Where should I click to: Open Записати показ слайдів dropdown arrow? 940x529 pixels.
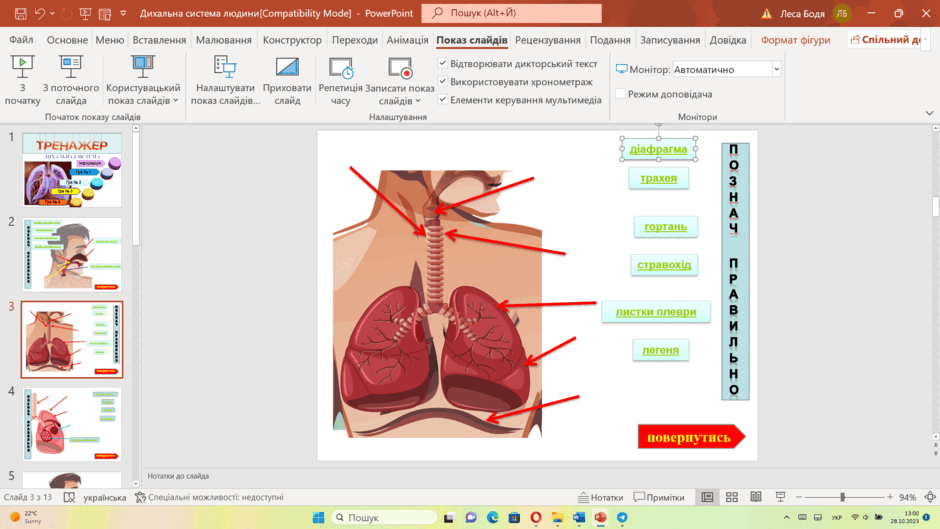point(418,101)
